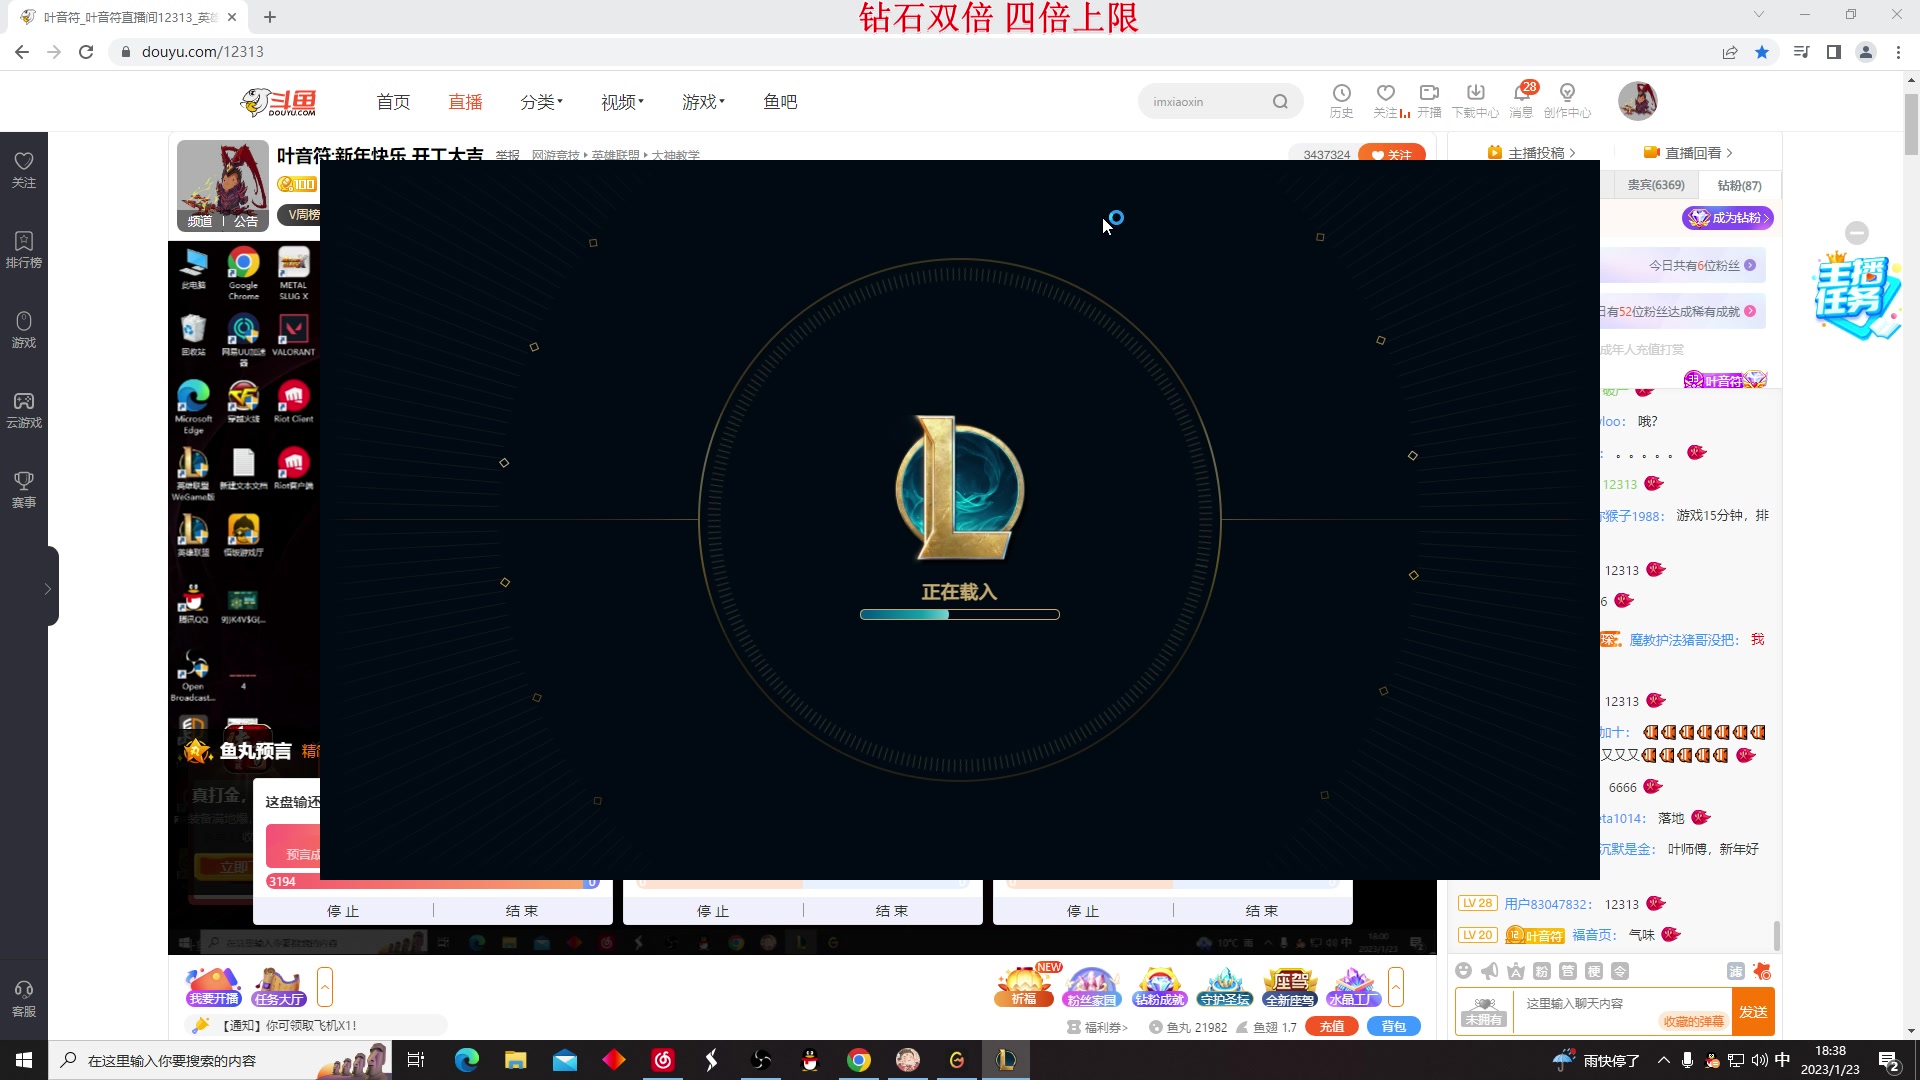
Task: Open the 守护圣坛 guardian altar icon
Action: [1225, 987]
